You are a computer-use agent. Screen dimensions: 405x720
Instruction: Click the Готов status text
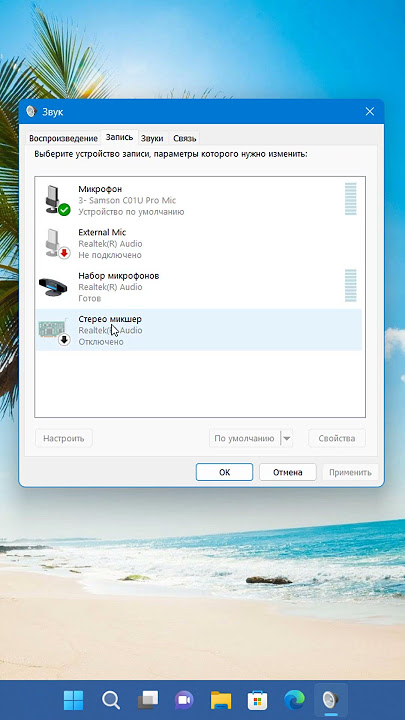[90, 298]
